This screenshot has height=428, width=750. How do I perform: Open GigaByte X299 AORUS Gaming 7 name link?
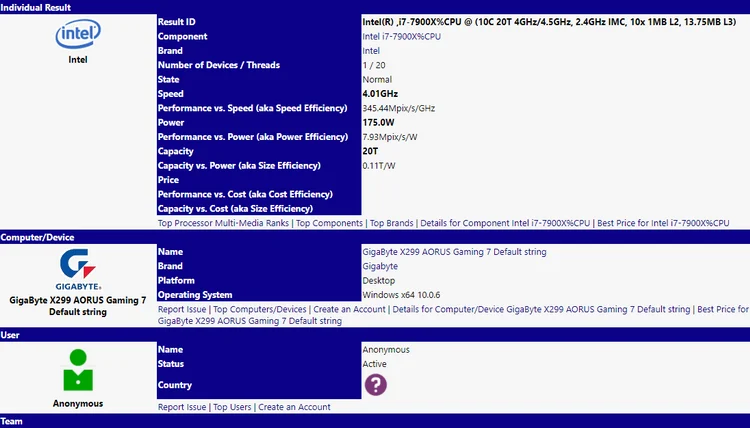[454, 252]
